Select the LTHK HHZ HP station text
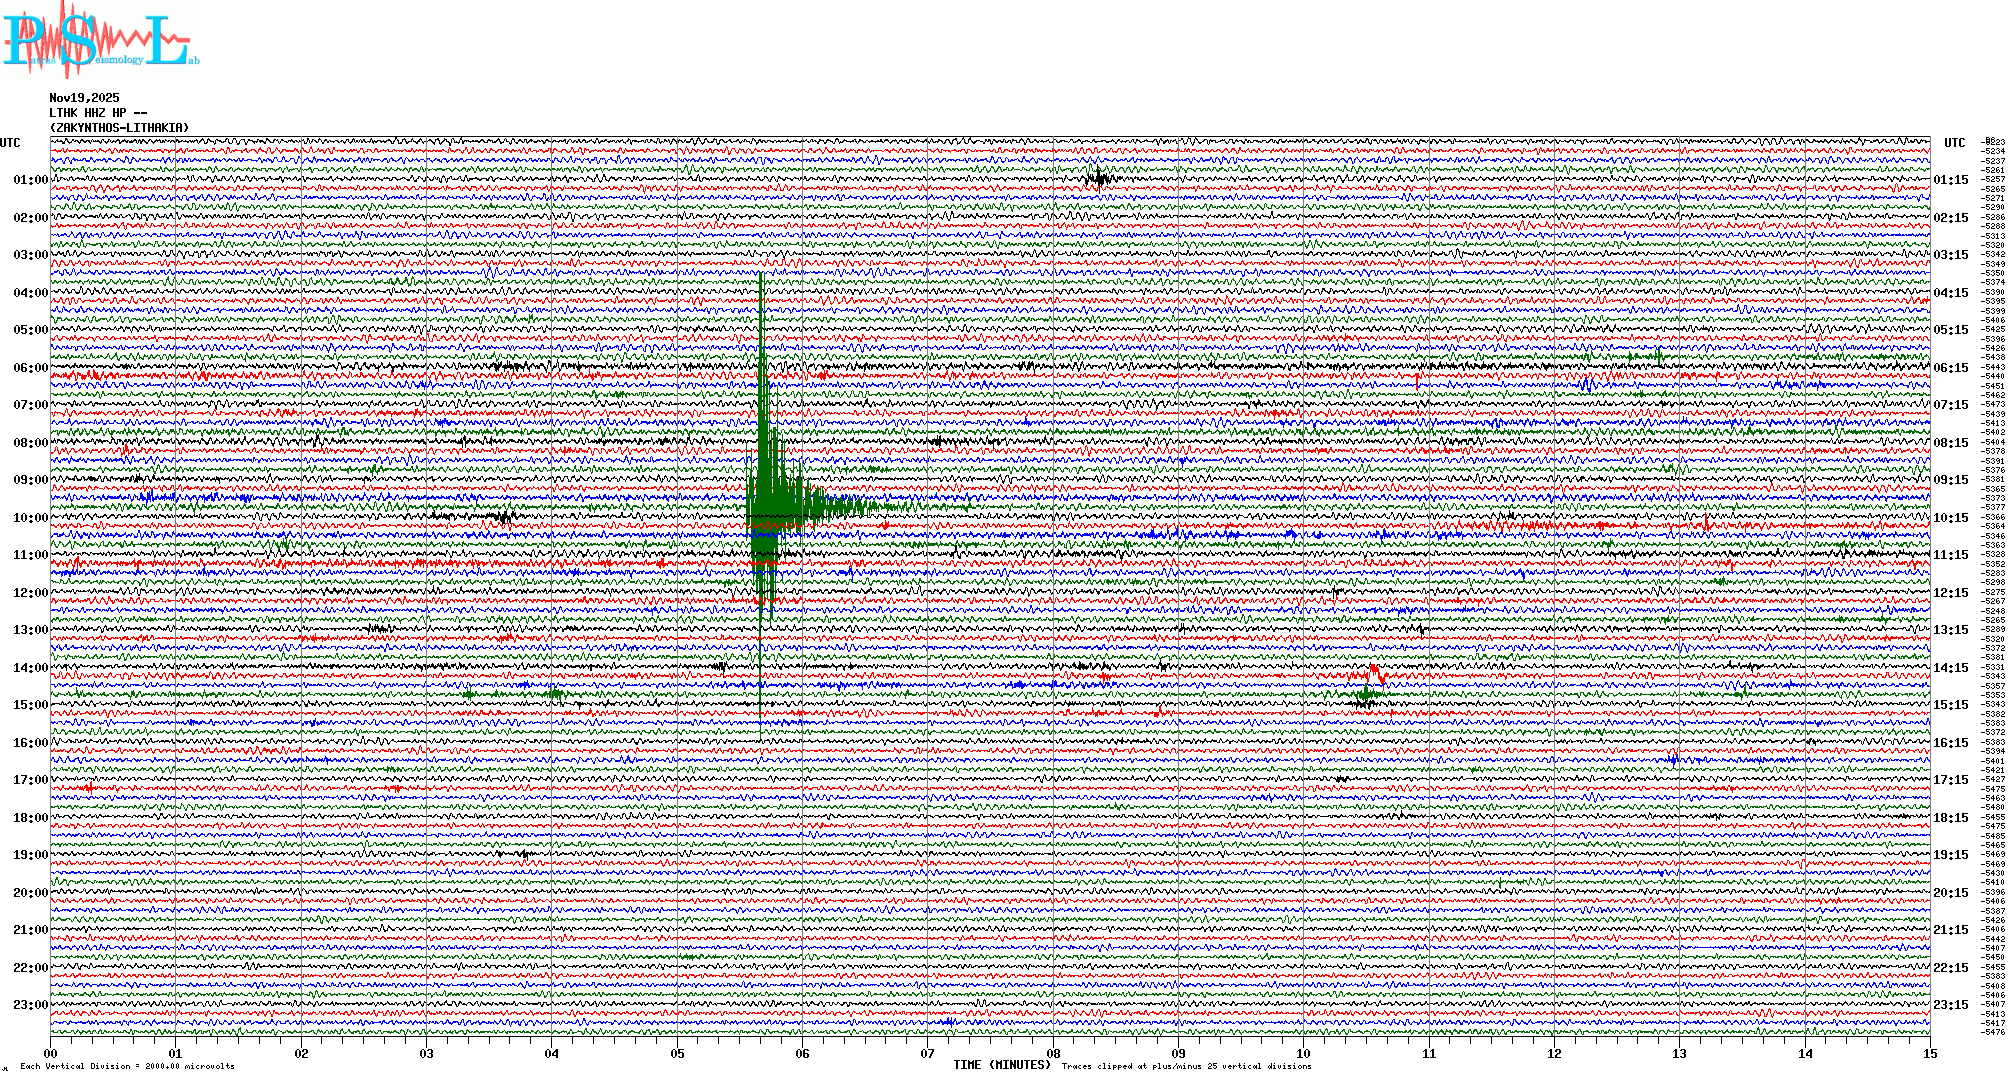This screenshot has height=1080, width=2010. [97, 113]
